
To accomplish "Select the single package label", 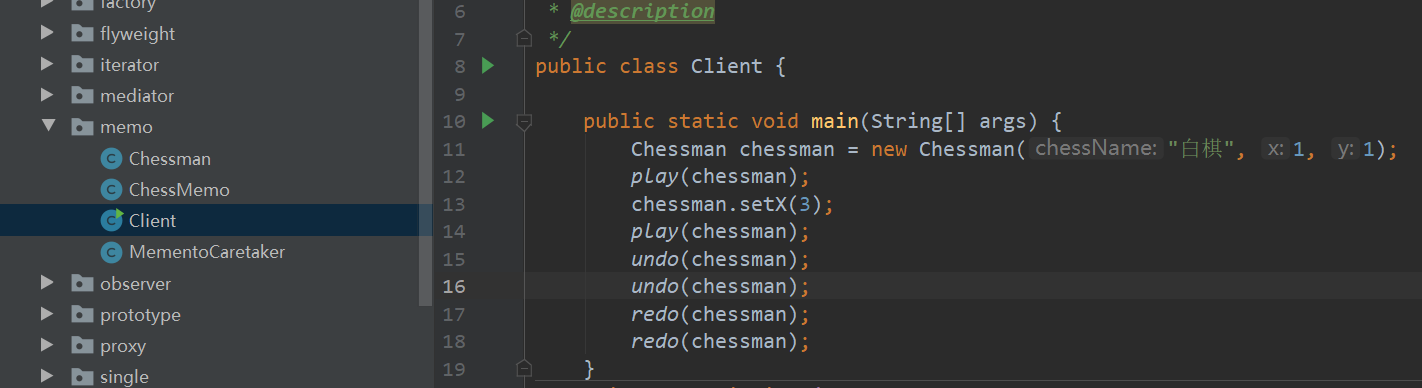I will pyautogui.click(x=124, y=376).
